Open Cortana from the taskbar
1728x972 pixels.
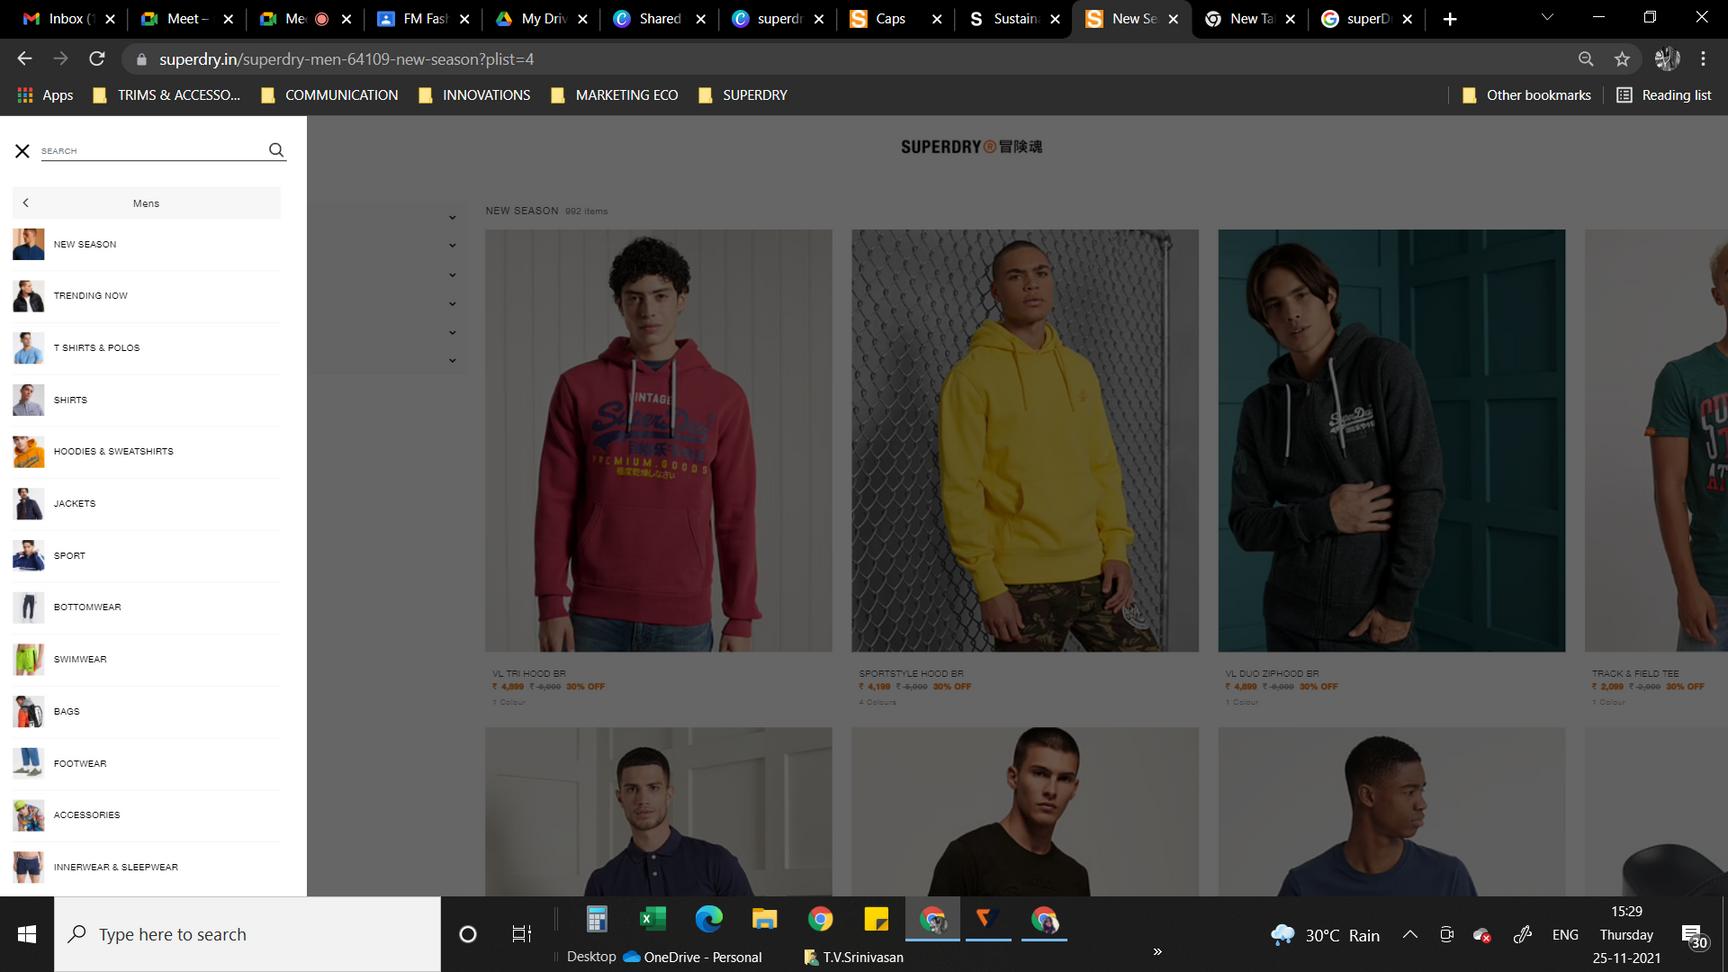coord(467,934)
